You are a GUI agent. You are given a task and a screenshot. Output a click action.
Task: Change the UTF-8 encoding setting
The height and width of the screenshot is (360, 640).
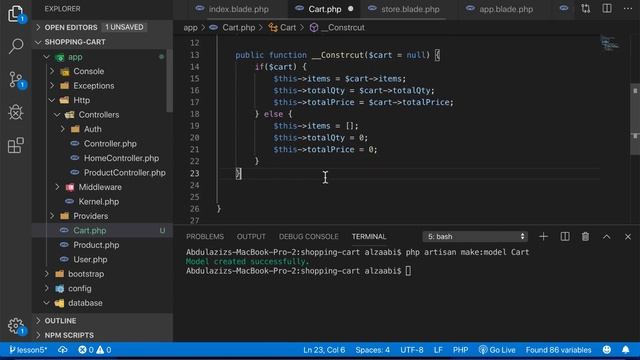(412, 350)
